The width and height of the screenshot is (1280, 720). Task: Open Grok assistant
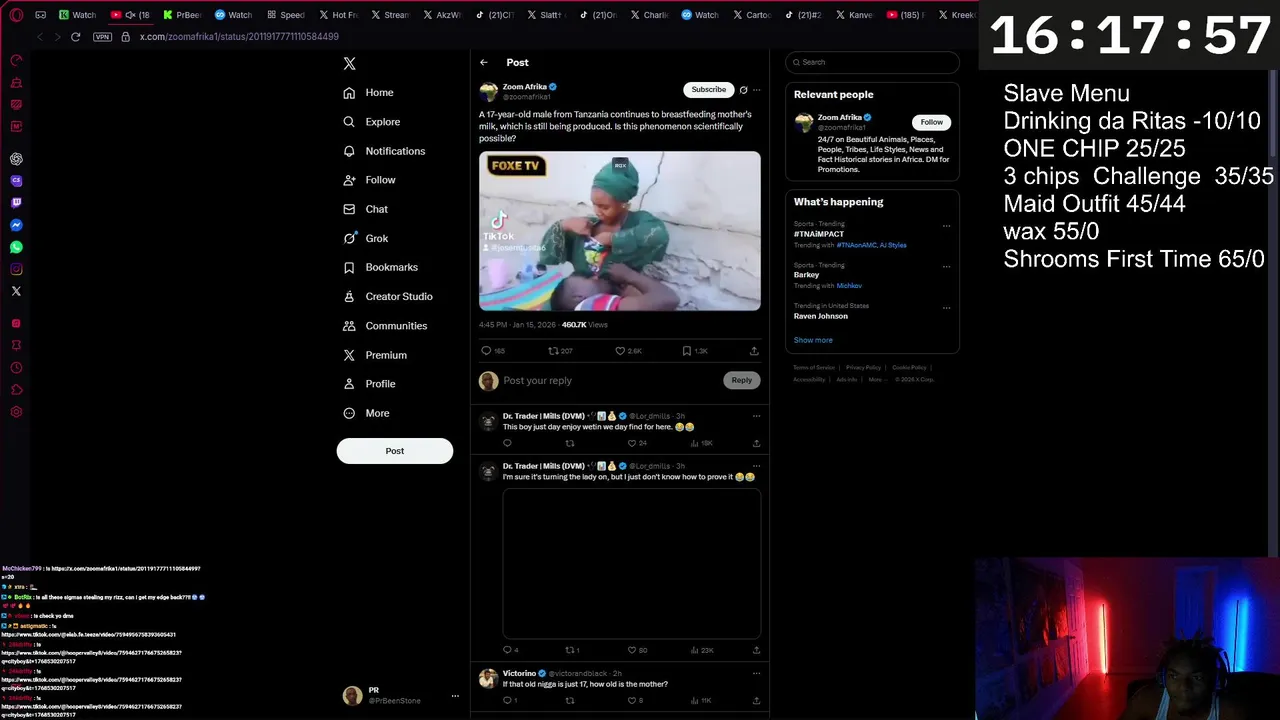pos(365,238)
